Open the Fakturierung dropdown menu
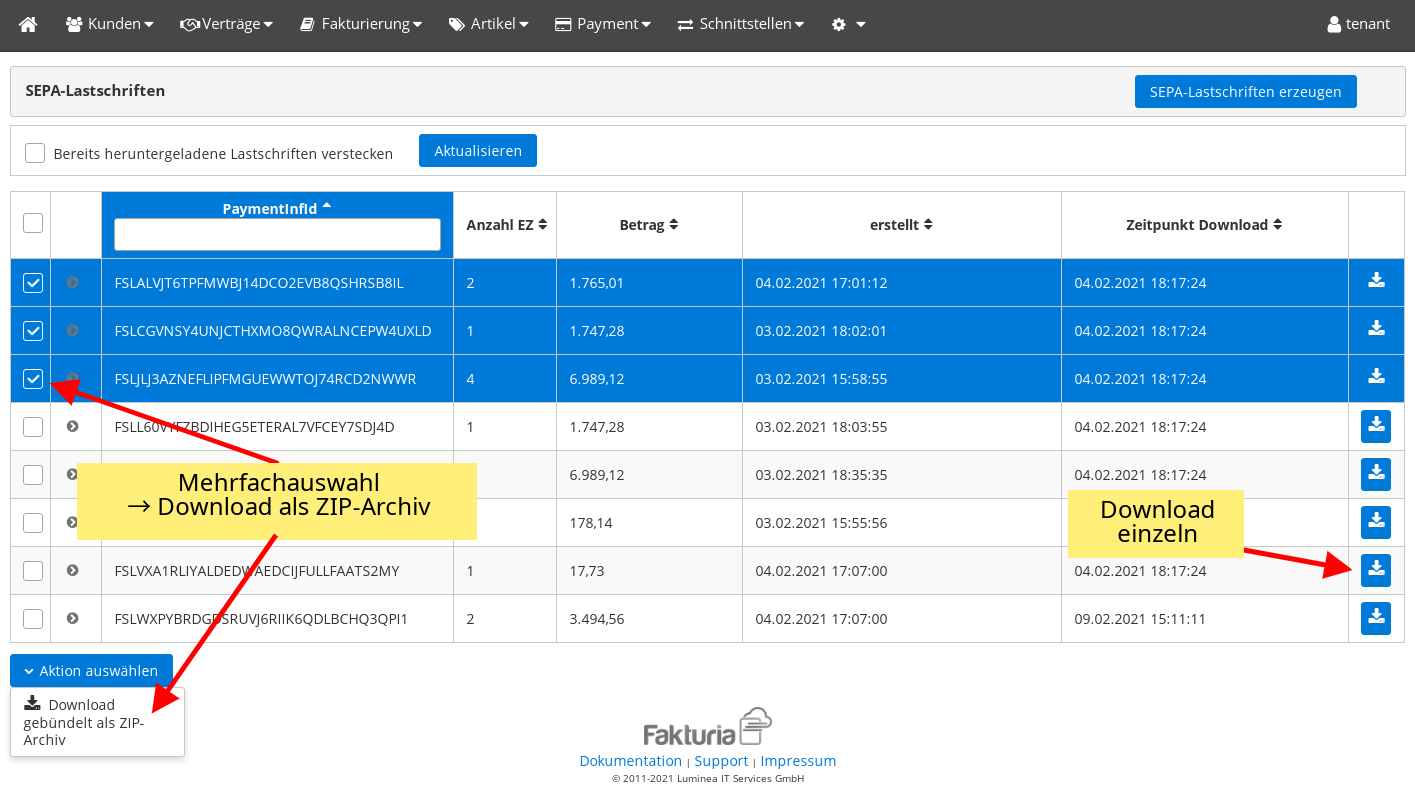This screenshot has width=1415, height=792. (x=361, y=24)
